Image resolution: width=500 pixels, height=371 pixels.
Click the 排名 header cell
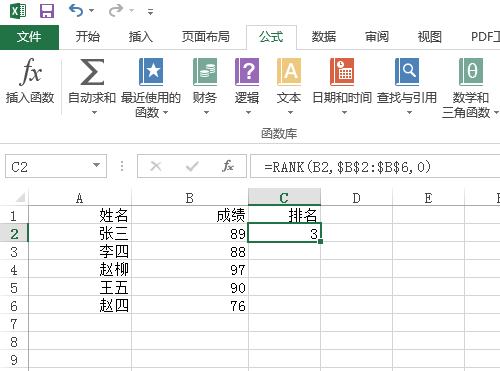[x=284, y=215]
